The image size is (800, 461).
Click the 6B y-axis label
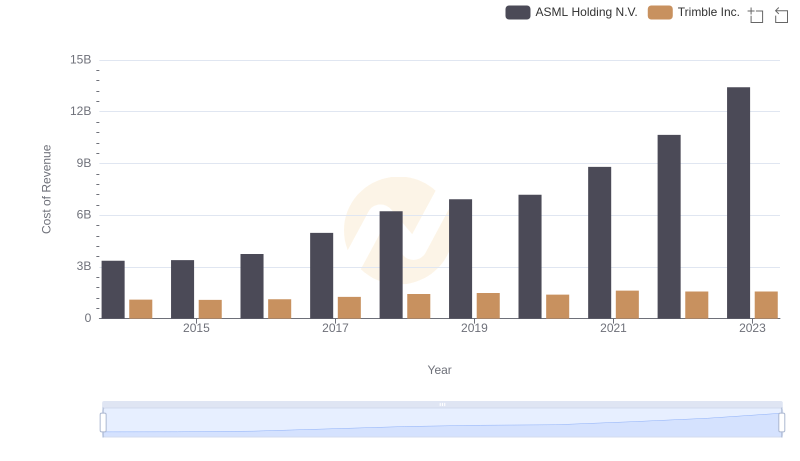[x=84, y=215]
